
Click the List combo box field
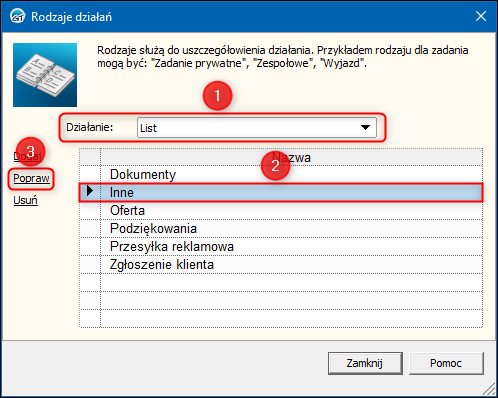point(257,127)
